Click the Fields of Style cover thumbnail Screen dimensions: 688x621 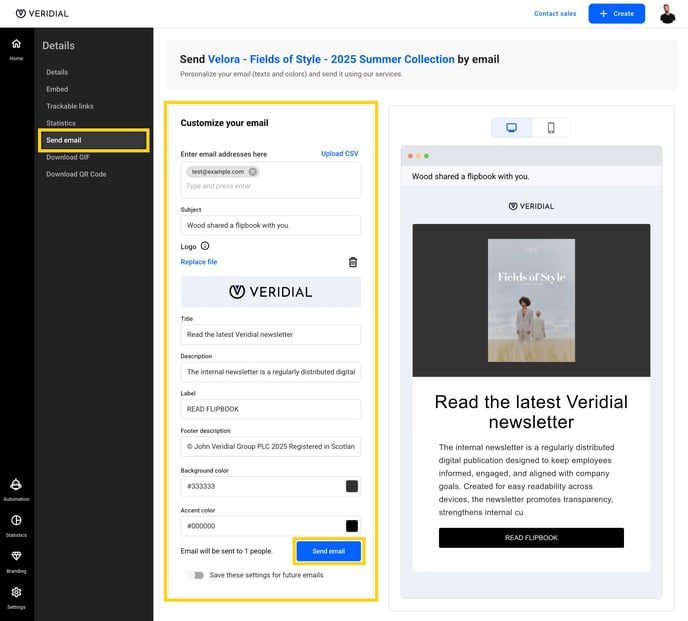531,300
